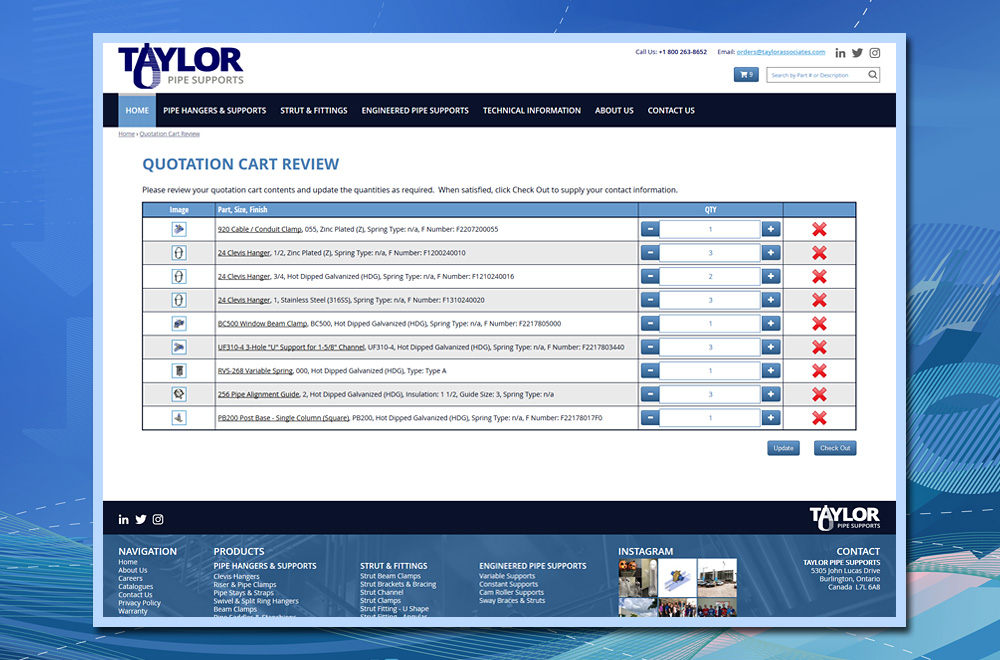
Task: Click the LinkedIn icon in the header
Action: (x=840, y=53)
